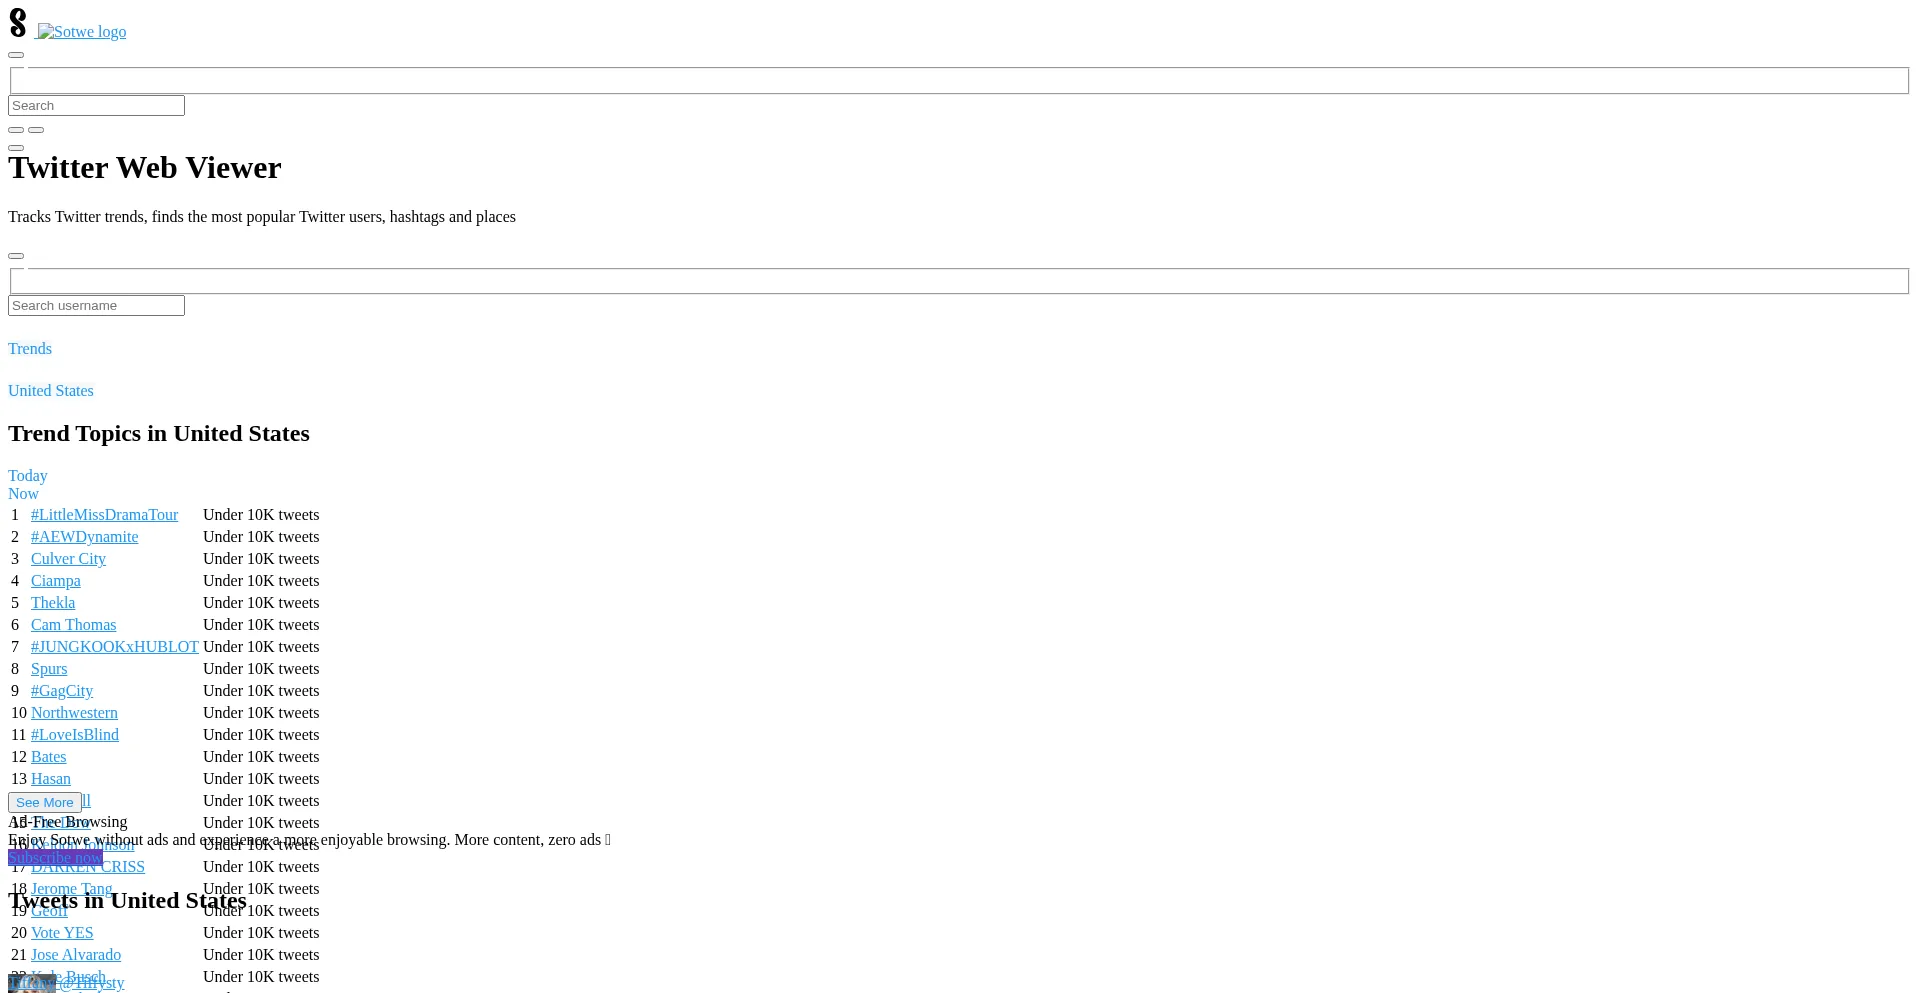Open the 'Sotwe logo' image link

(82, 32)
